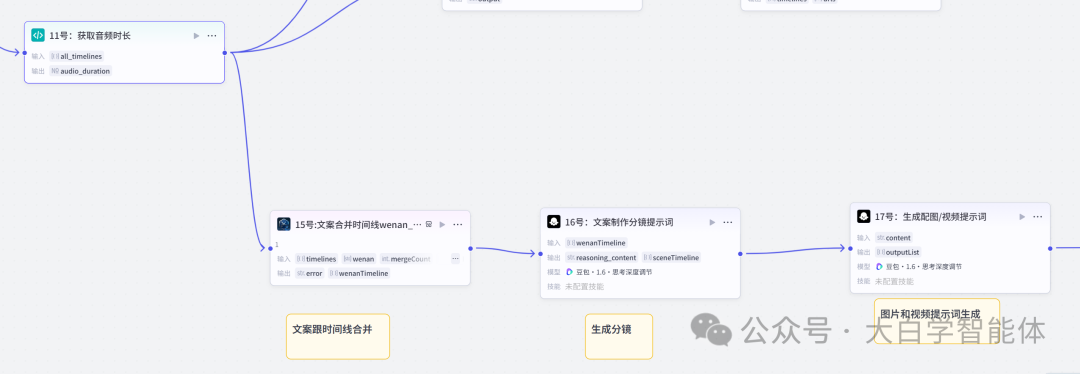Select the sceneTimeline output tag in node 16
Image resolution: width=1080 pixels, height=374 pixels.
(x=672, y=258)
